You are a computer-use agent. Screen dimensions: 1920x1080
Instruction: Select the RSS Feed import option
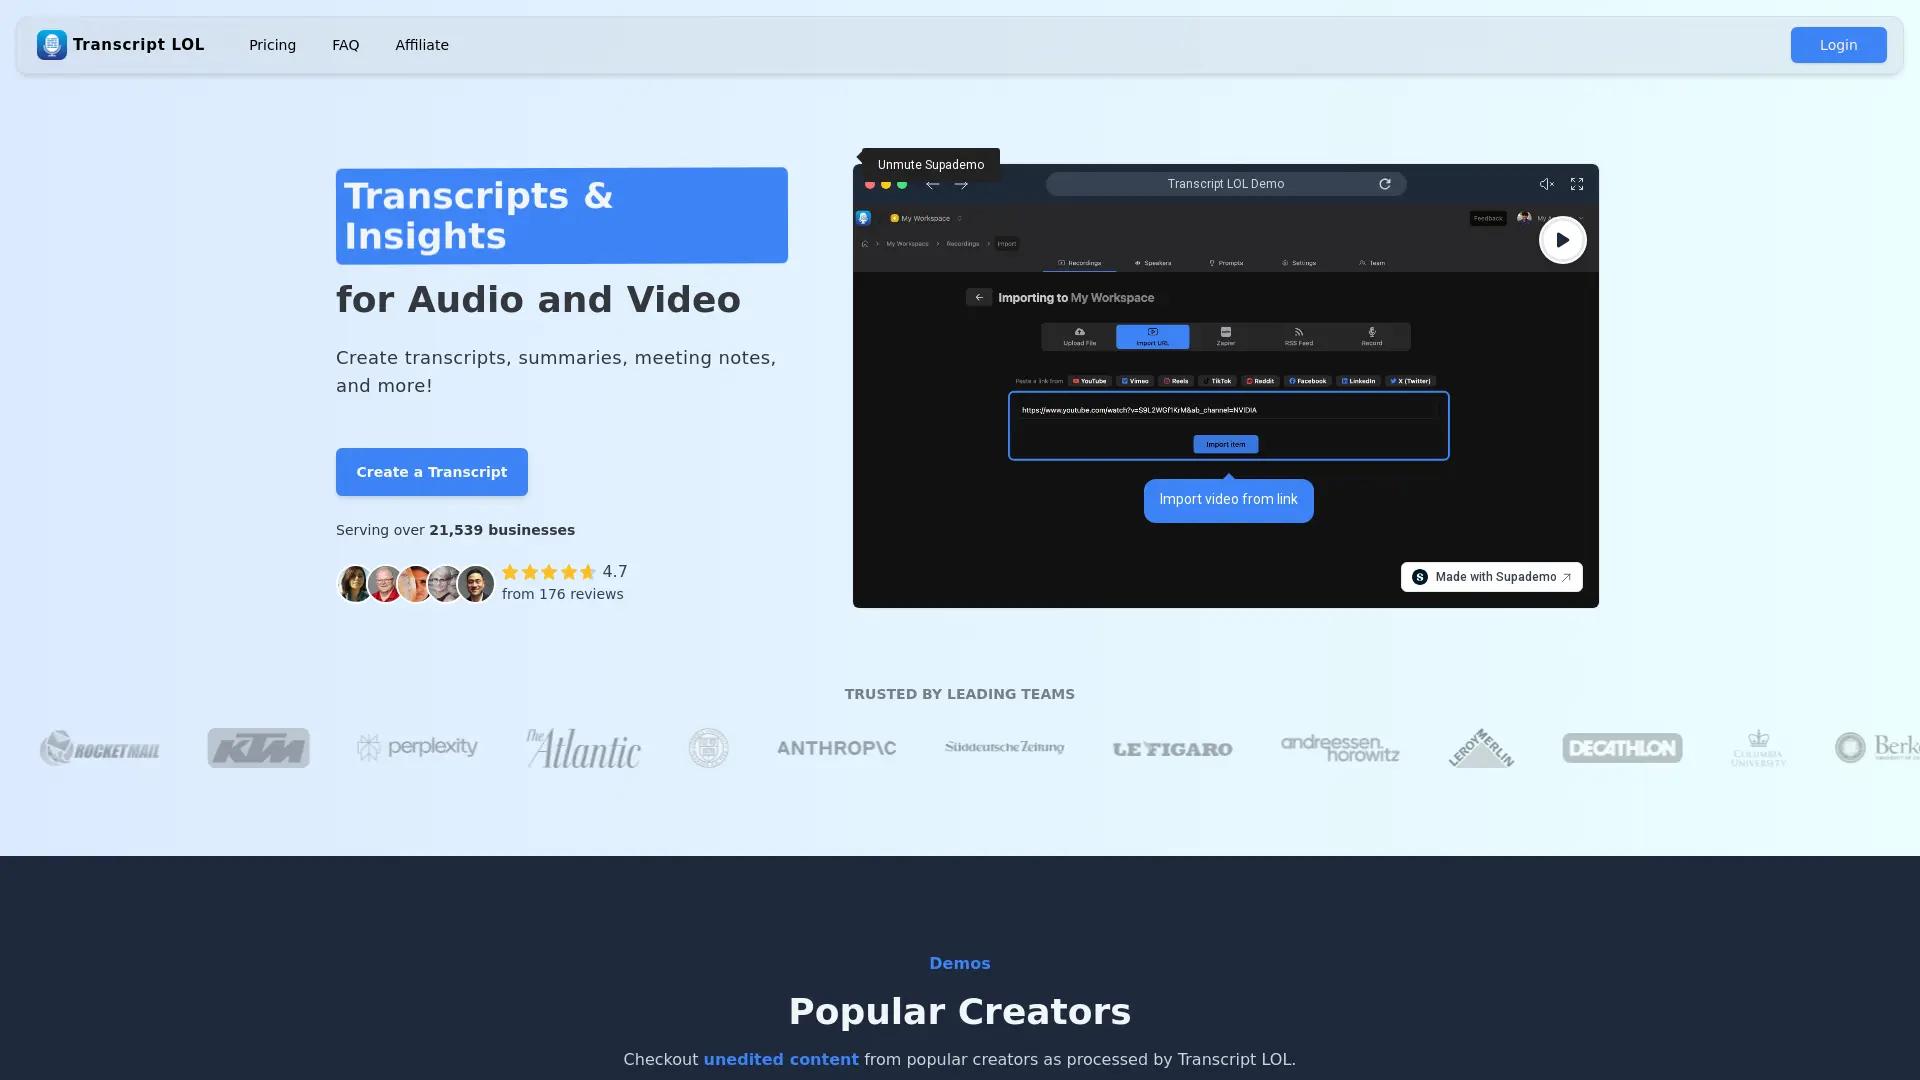[x=1298, y=337]
